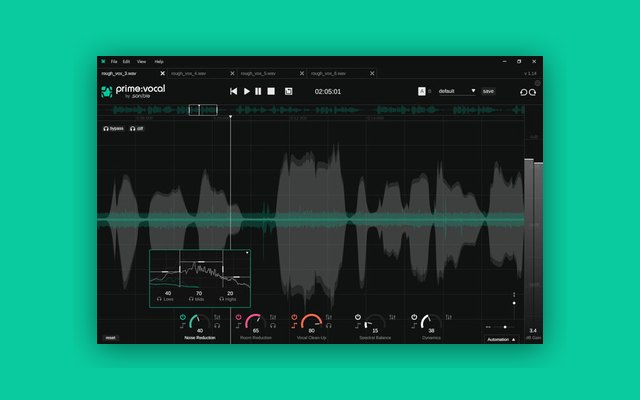Start playback with the play button
The height and width of the screenshot is (400, 640).
pos(247,91)
